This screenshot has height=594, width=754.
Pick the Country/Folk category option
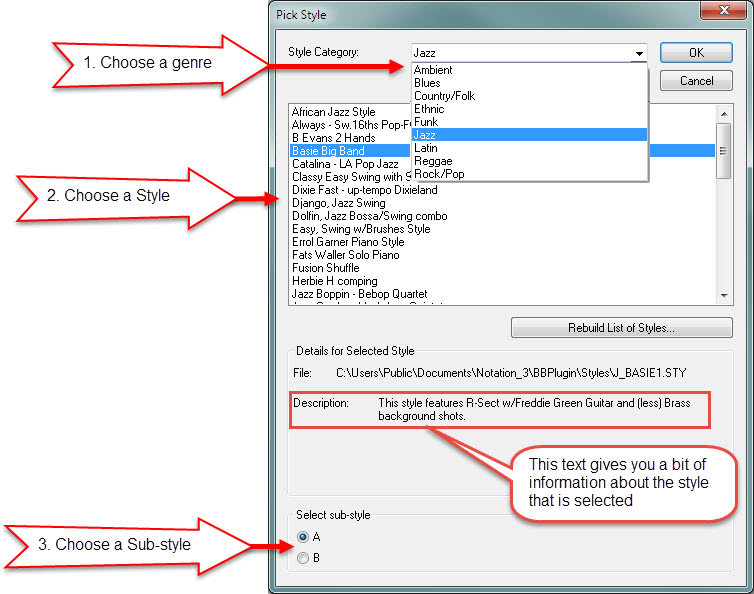445,96
